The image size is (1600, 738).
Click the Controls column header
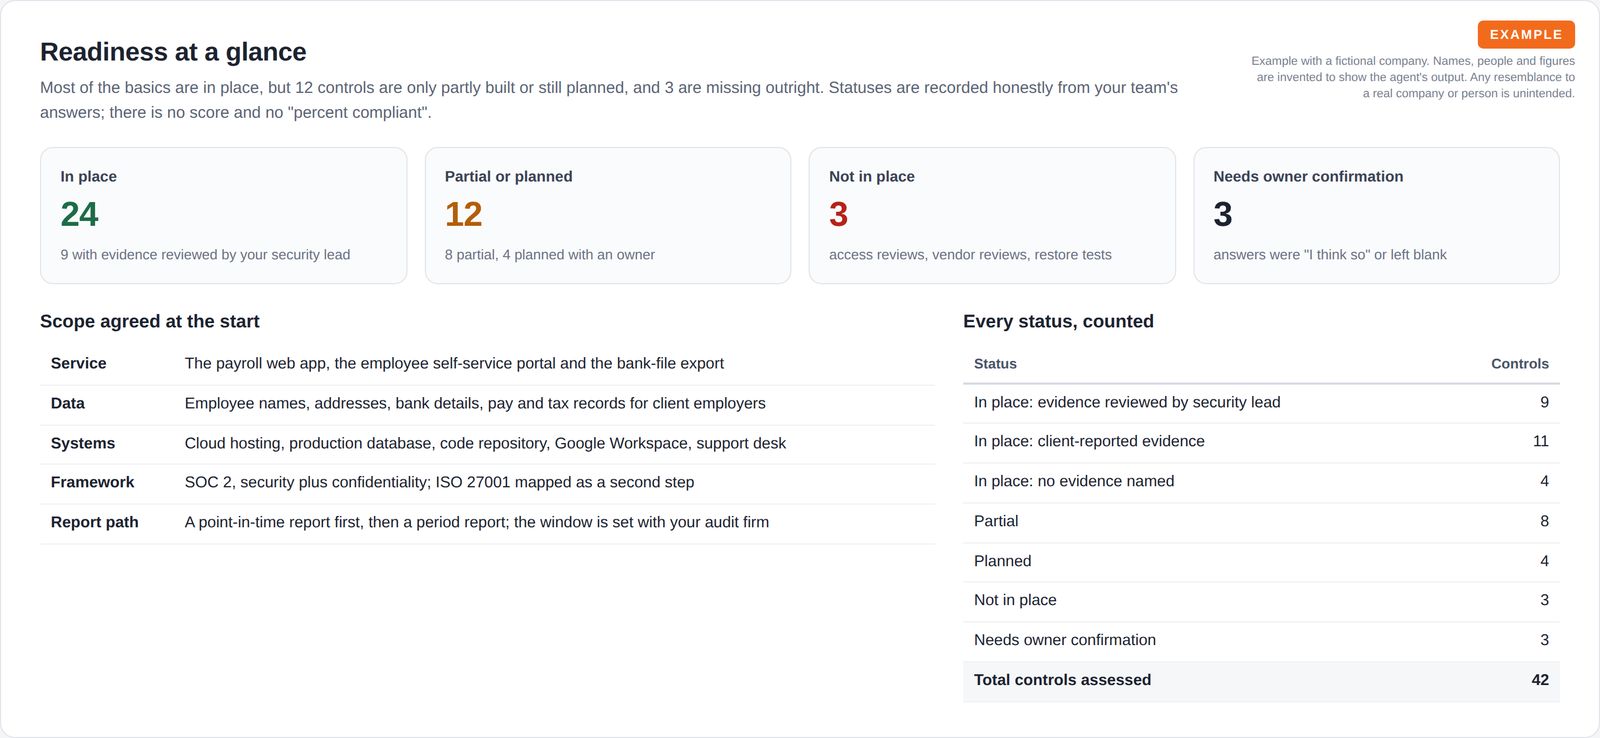pyautogui.click(x=1519, y=364)
